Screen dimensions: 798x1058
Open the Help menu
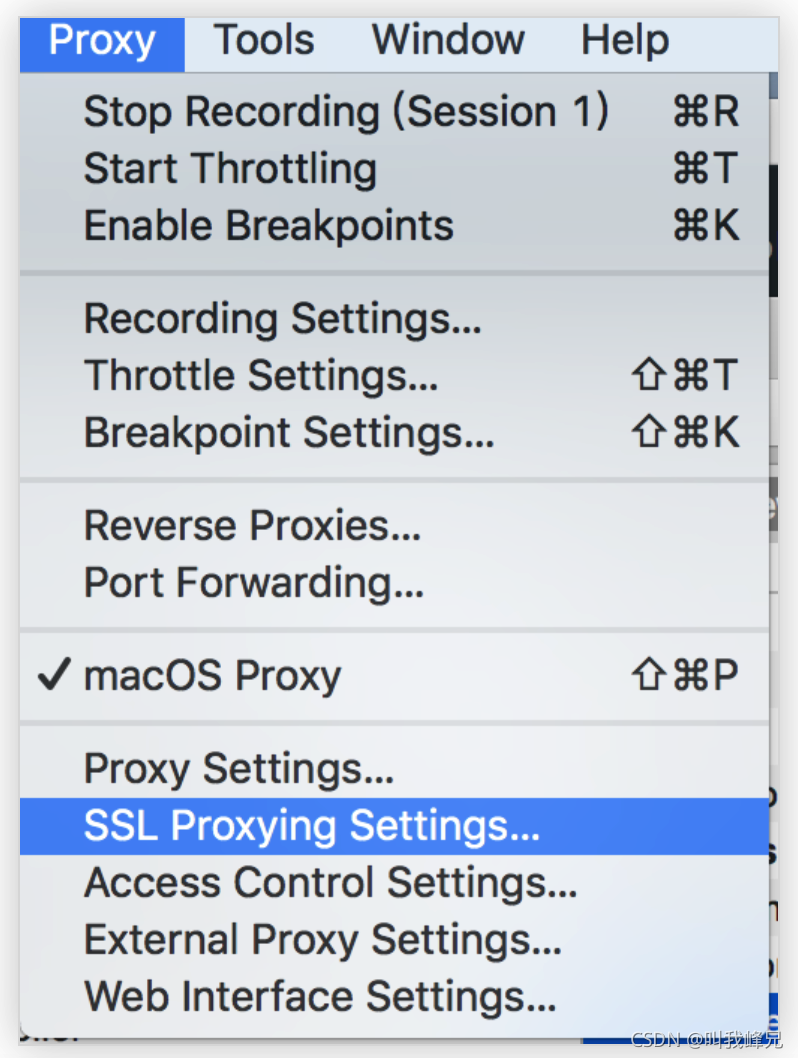[x=625, y=41]
